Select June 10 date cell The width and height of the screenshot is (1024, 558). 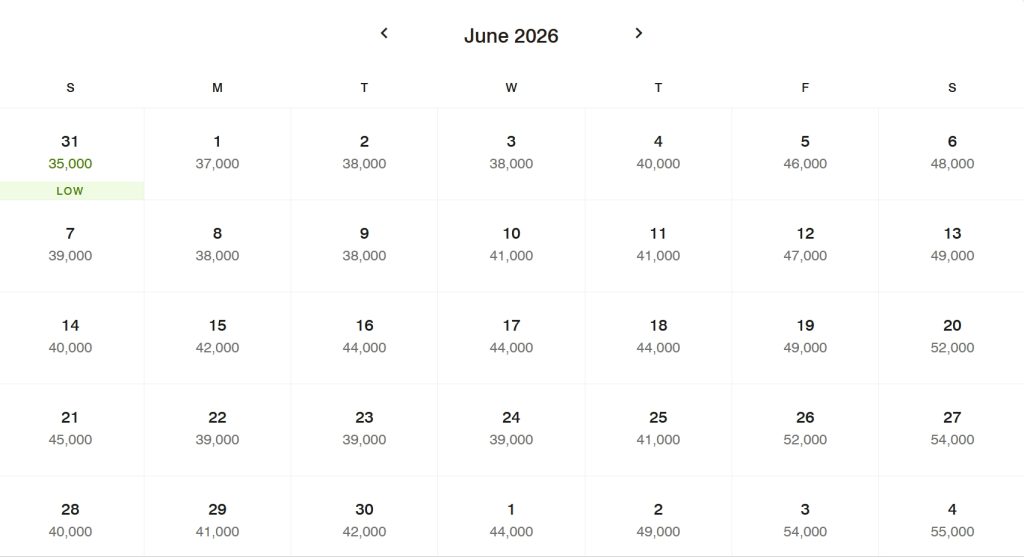pyautogui.click(x=511, y=245)
